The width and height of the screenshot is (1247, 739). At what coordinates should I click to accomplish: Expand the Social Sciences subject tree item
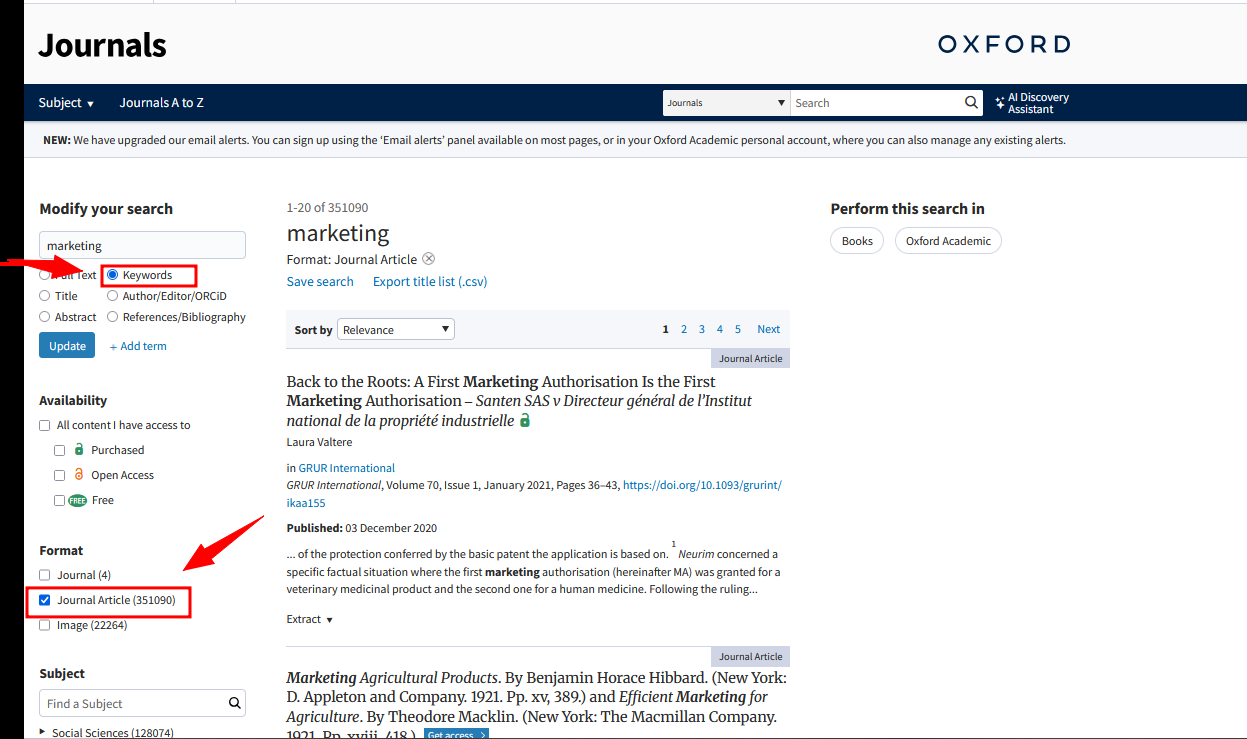(x=43, y=732)
